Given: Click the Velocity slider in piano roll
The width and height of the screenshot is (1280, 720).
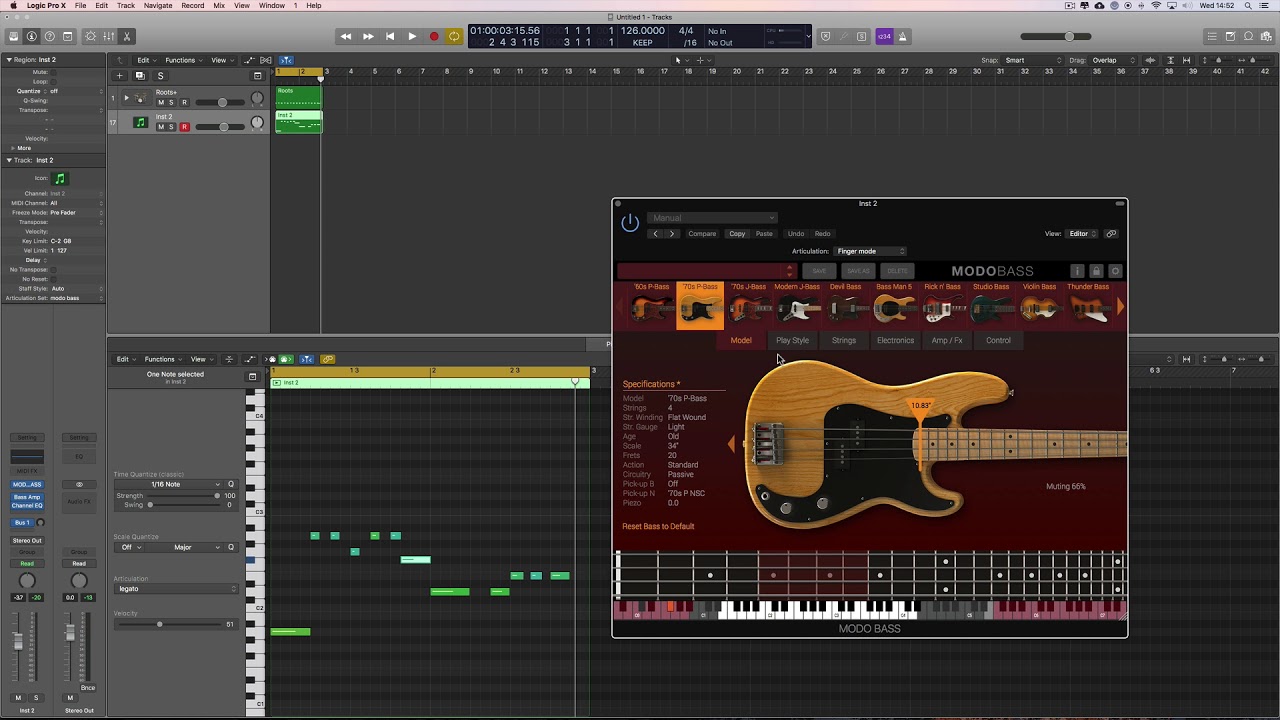Looking at the screenshot, I should (x=168, y=624).
